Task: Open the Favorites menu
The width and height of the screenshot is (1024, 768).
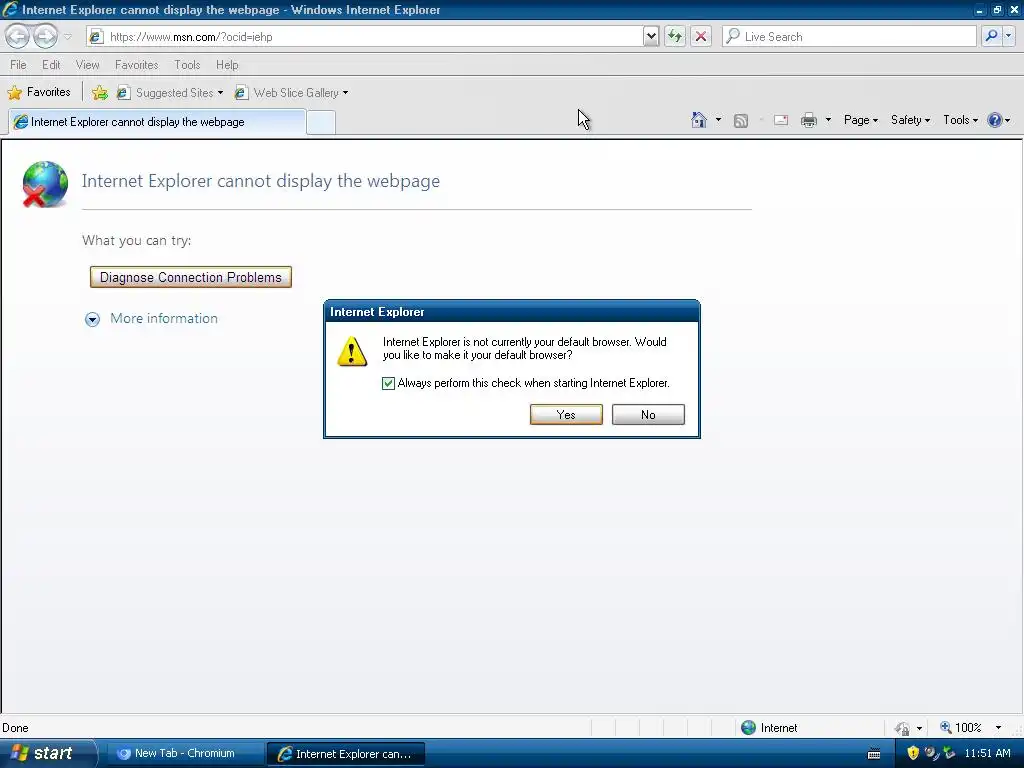Action: pyautogui.click(x=136, y=65)
